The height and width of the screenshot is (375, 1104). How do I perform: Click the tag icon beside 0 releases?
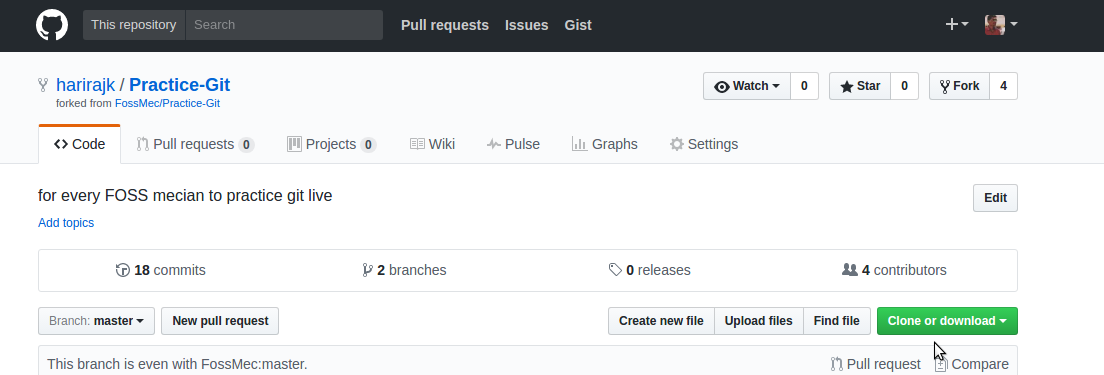[x=615, y=270]
